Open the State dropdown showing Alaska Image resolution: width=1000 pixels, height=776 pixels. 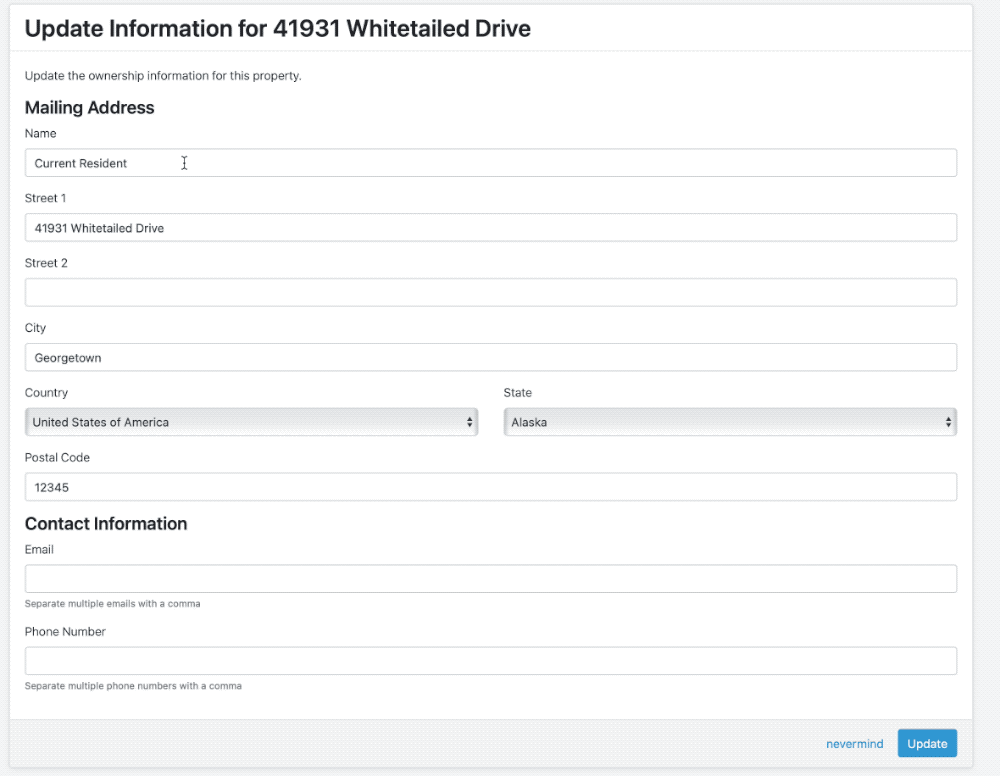(730, 422)
